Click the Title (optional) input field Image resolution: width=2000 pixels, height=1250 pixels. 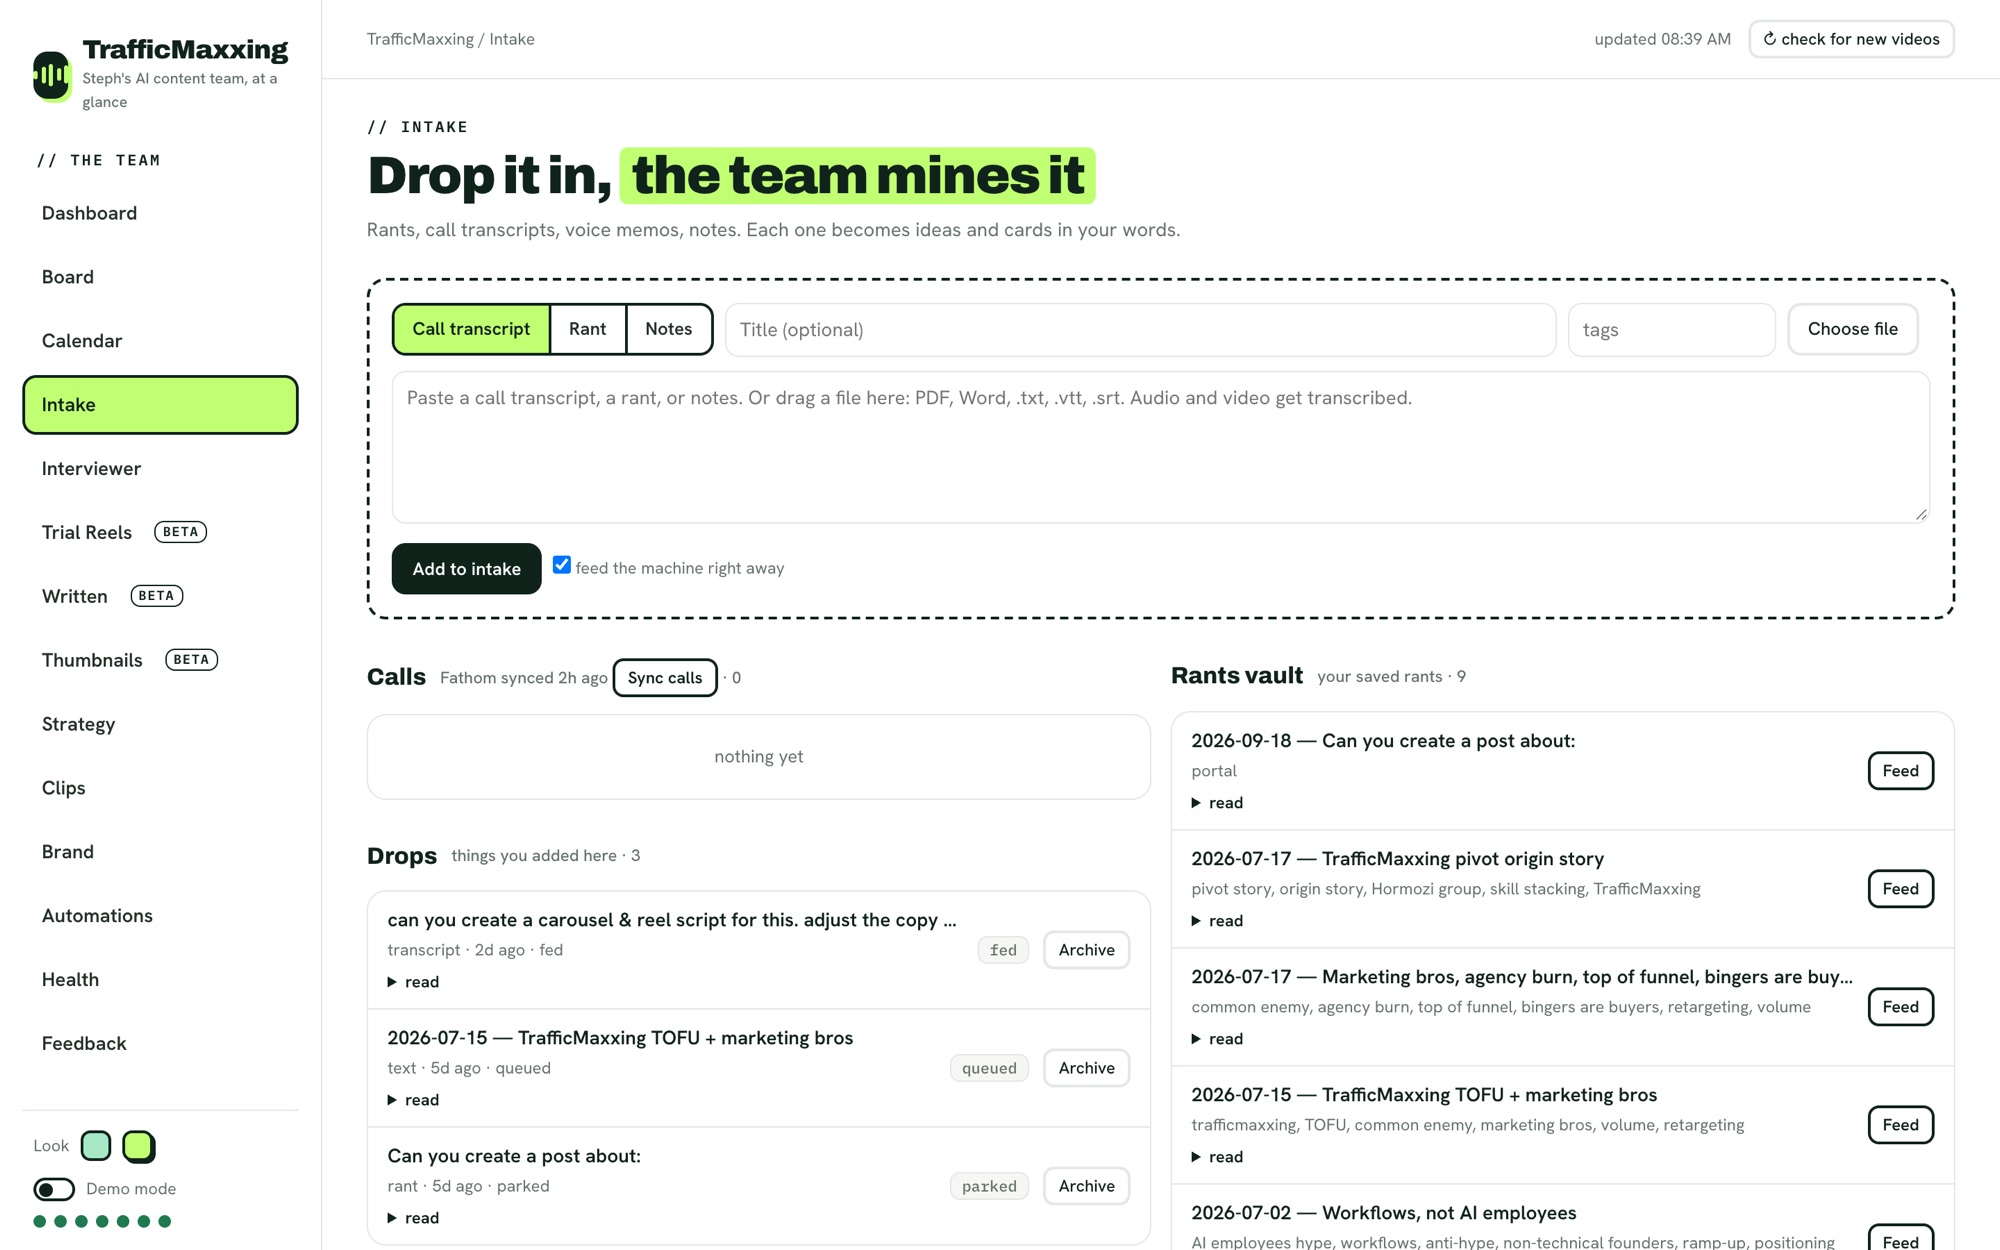pyautogui.click(x=1140, y=330)
